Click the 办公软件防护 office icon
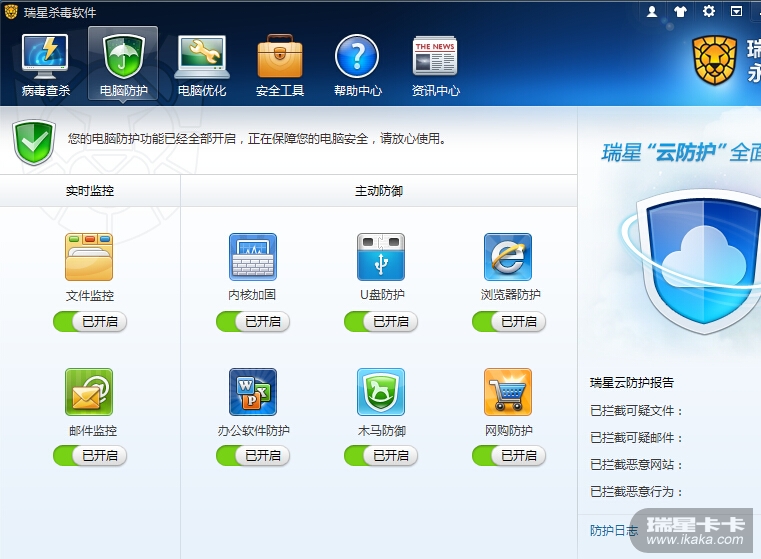 pos(253,392)
